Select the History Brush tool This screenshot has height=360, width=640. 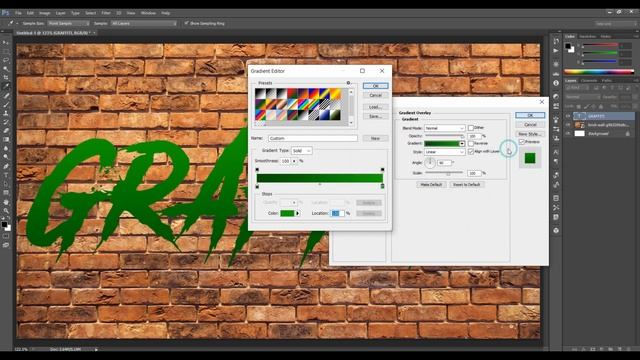(6, 122)
